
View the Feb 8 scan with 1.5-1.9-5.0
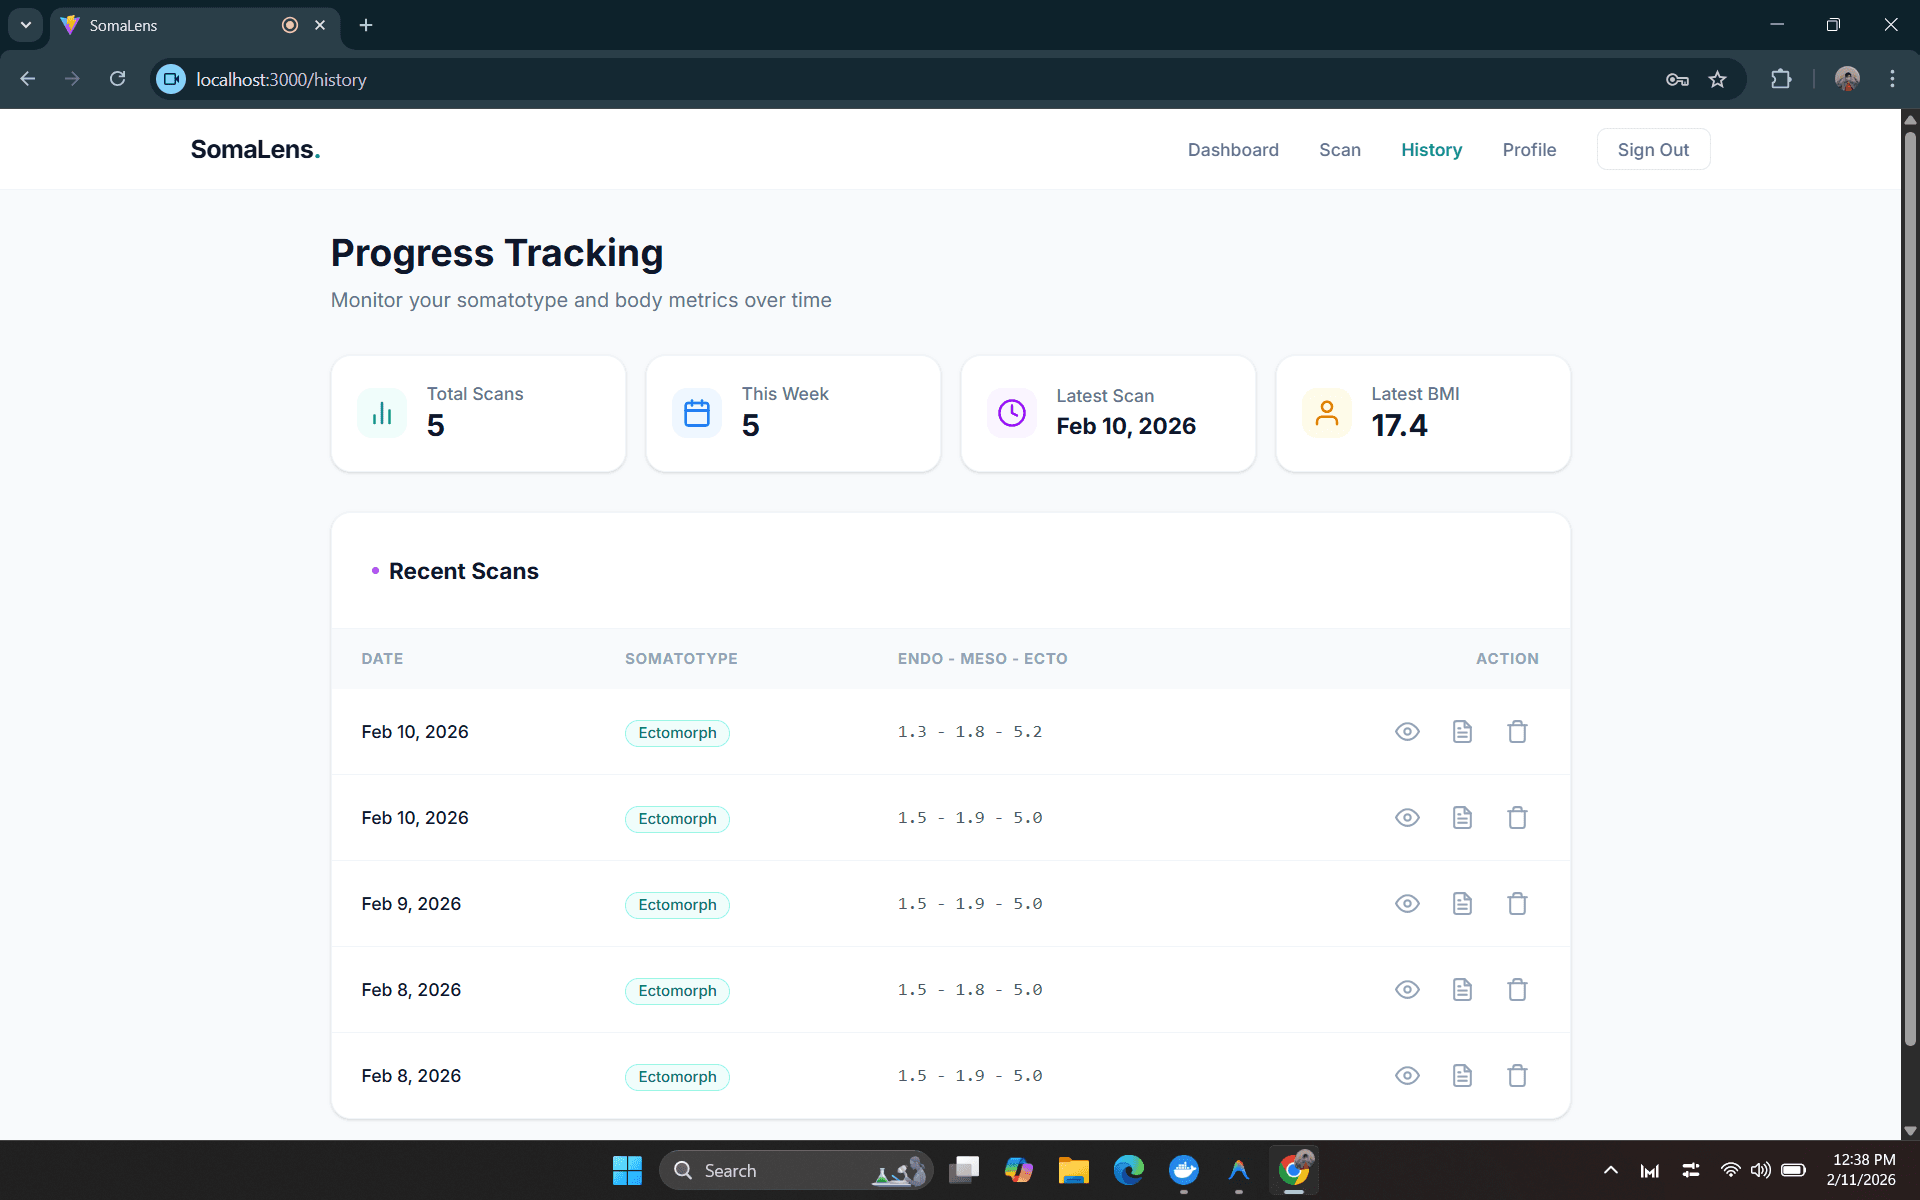pyautogui.click(x=1407, y=1076)
